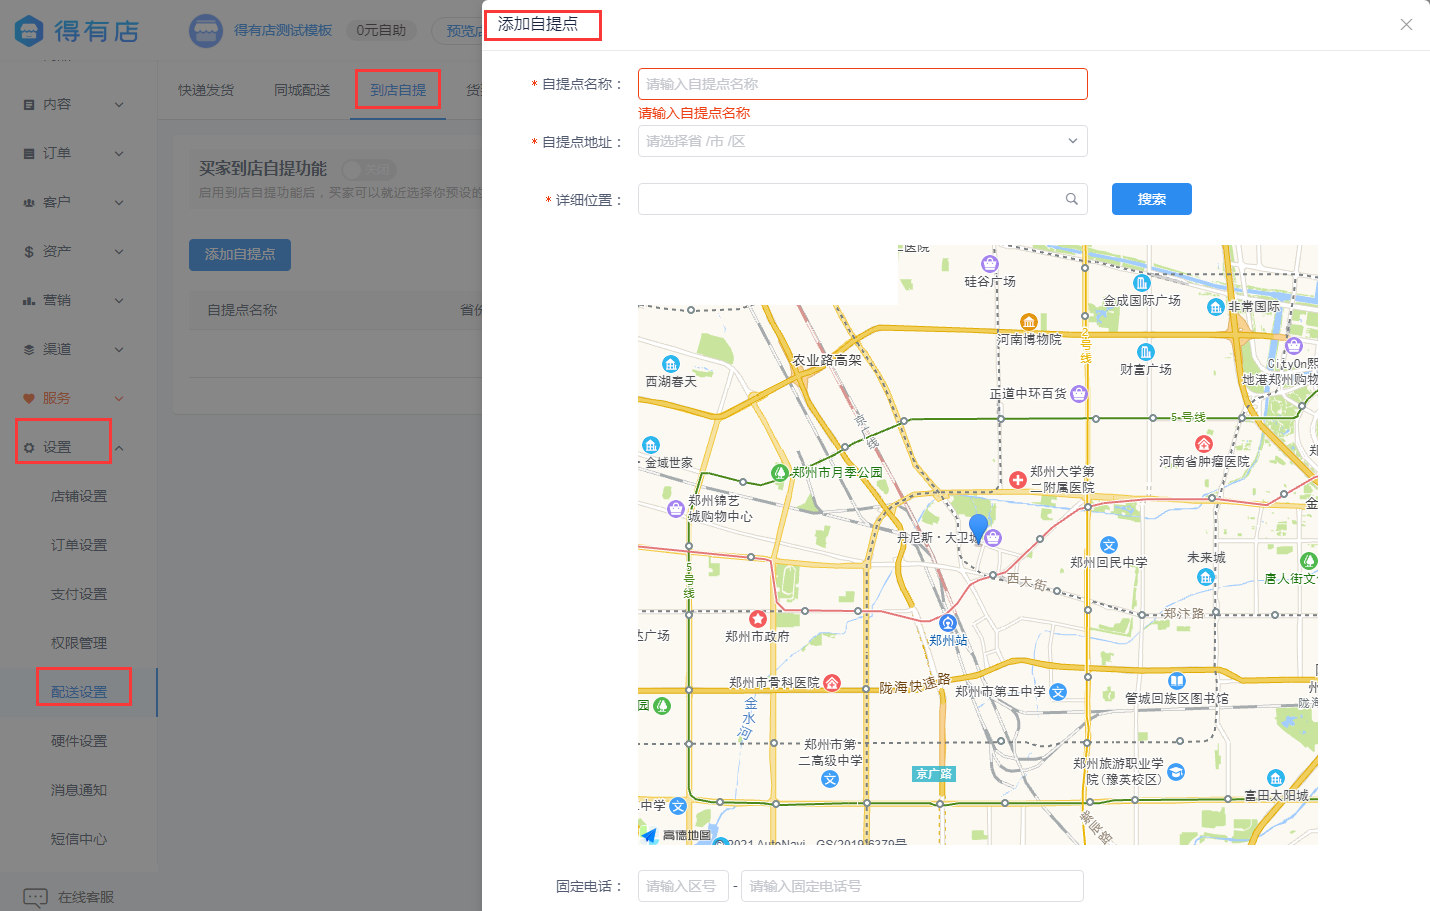1430x911 pixels.
Task: Focus the 请输入区号 area code field
Action: tap(683, 886)
